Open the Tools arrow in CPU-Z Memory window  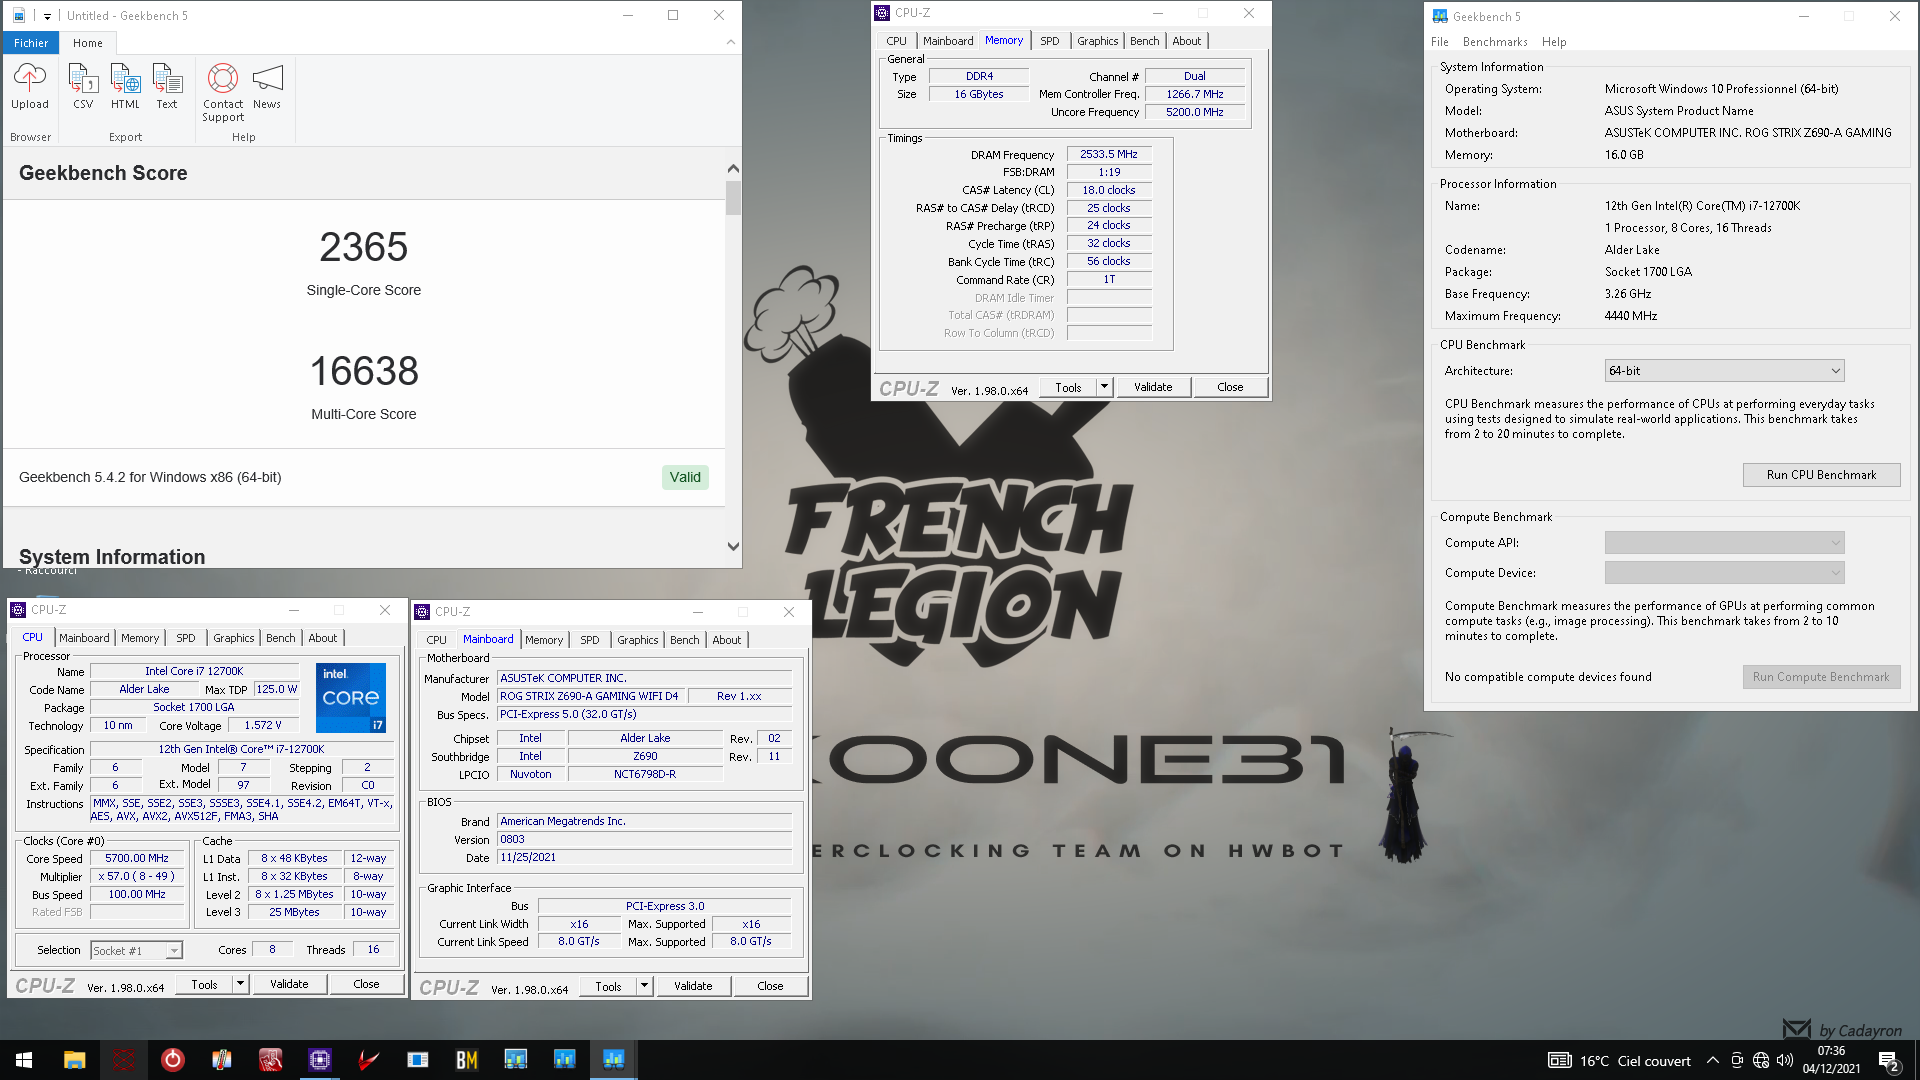(1104, 387)
